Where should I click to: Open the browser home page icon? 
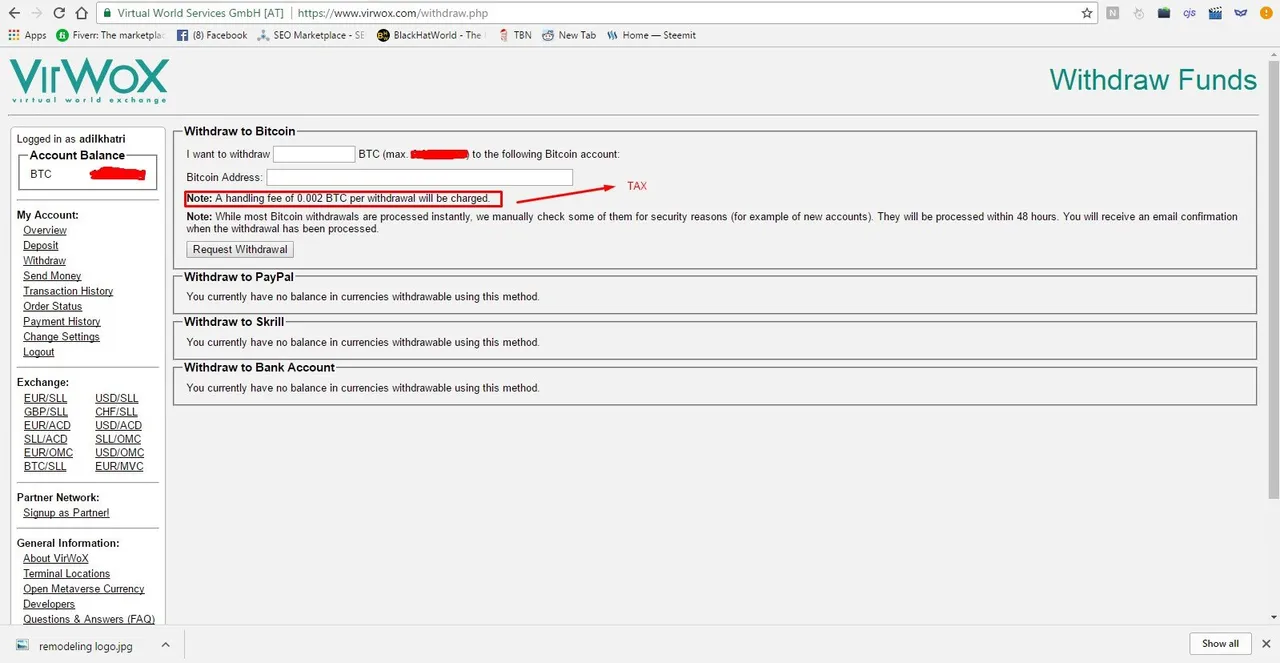[x=82, y=13]
